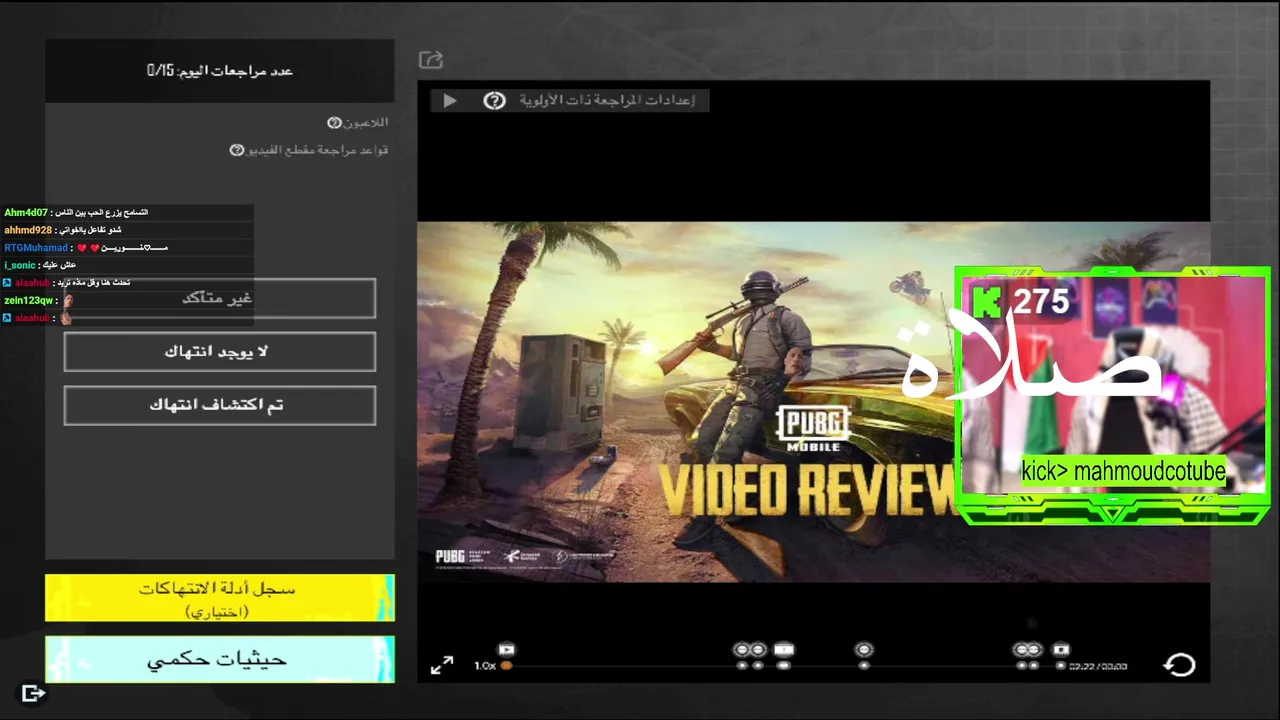This screenshot has width=1280, height=720.
Task: Click chat username Ahm4d07
Action: point(26,213)
